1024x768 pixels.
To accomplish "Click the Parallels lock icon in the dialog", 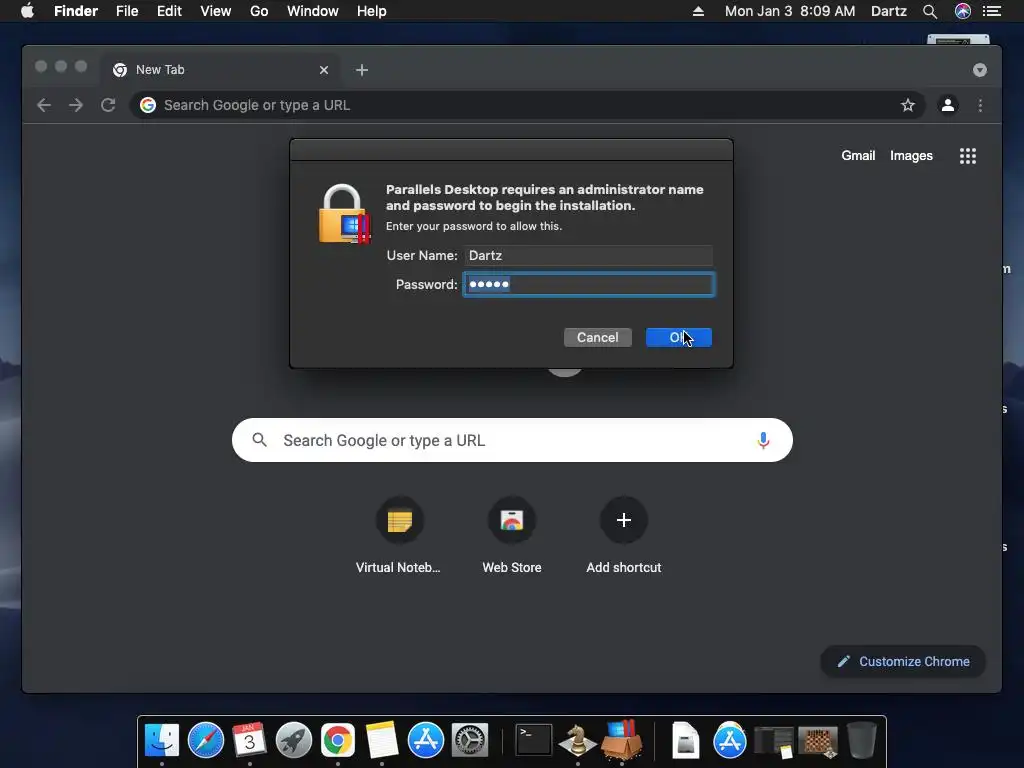I will (344, 214).
